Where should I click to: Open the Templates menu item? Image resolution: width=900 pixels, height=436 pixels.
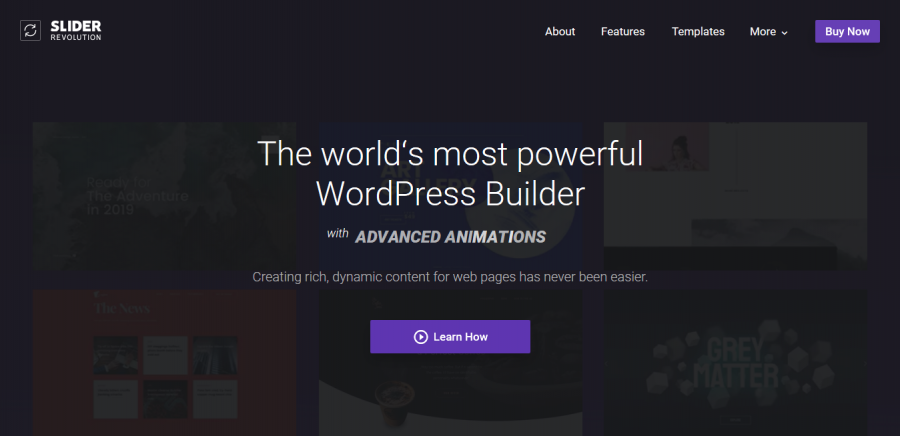click(x=698, y=32)
